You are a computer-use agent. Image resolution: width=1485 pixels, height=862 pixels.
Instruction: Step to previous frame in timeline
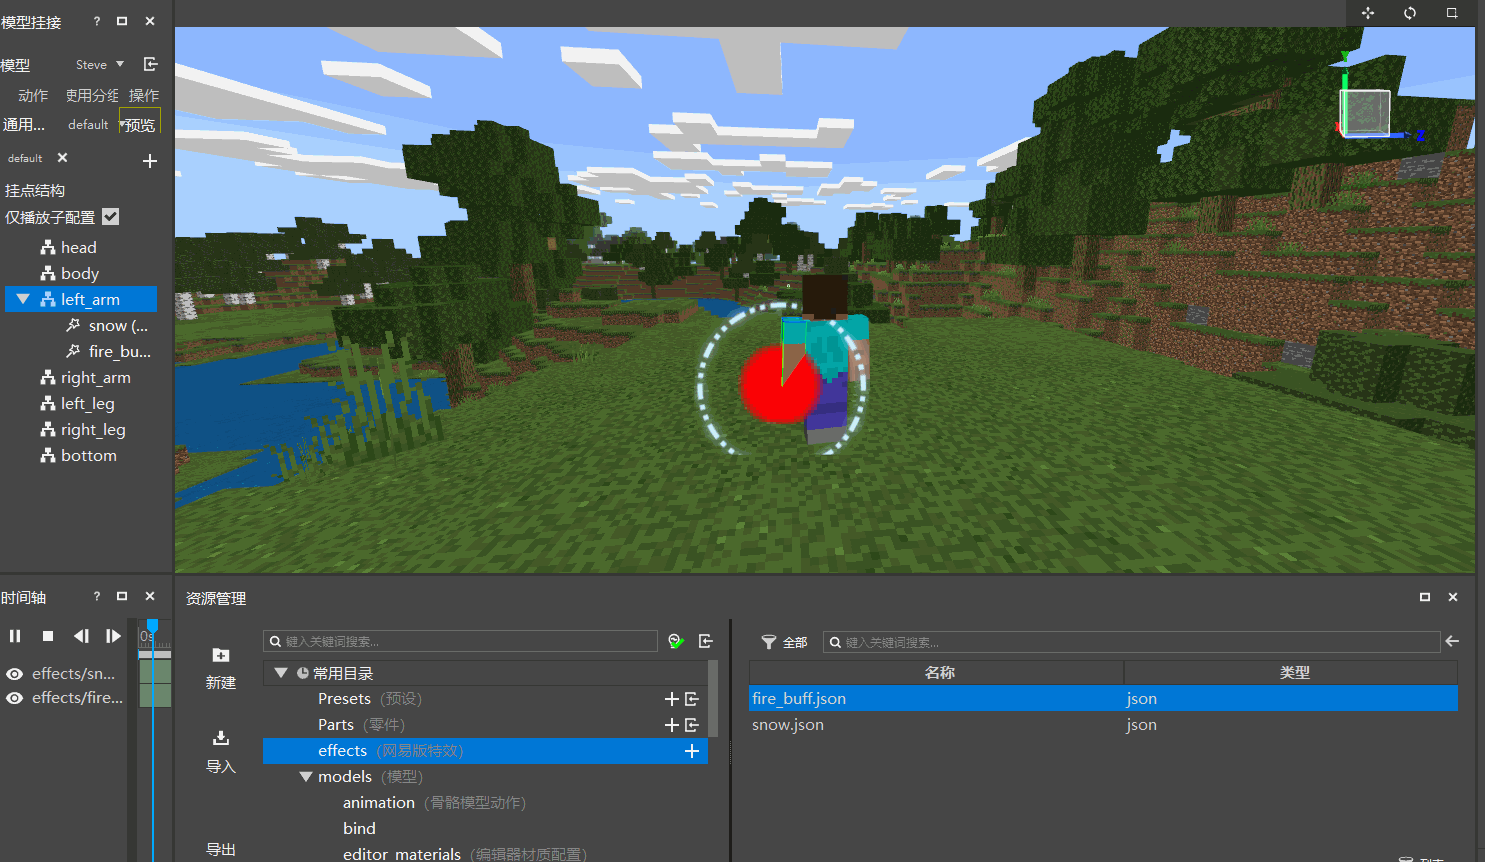click(x=81, y=636)
